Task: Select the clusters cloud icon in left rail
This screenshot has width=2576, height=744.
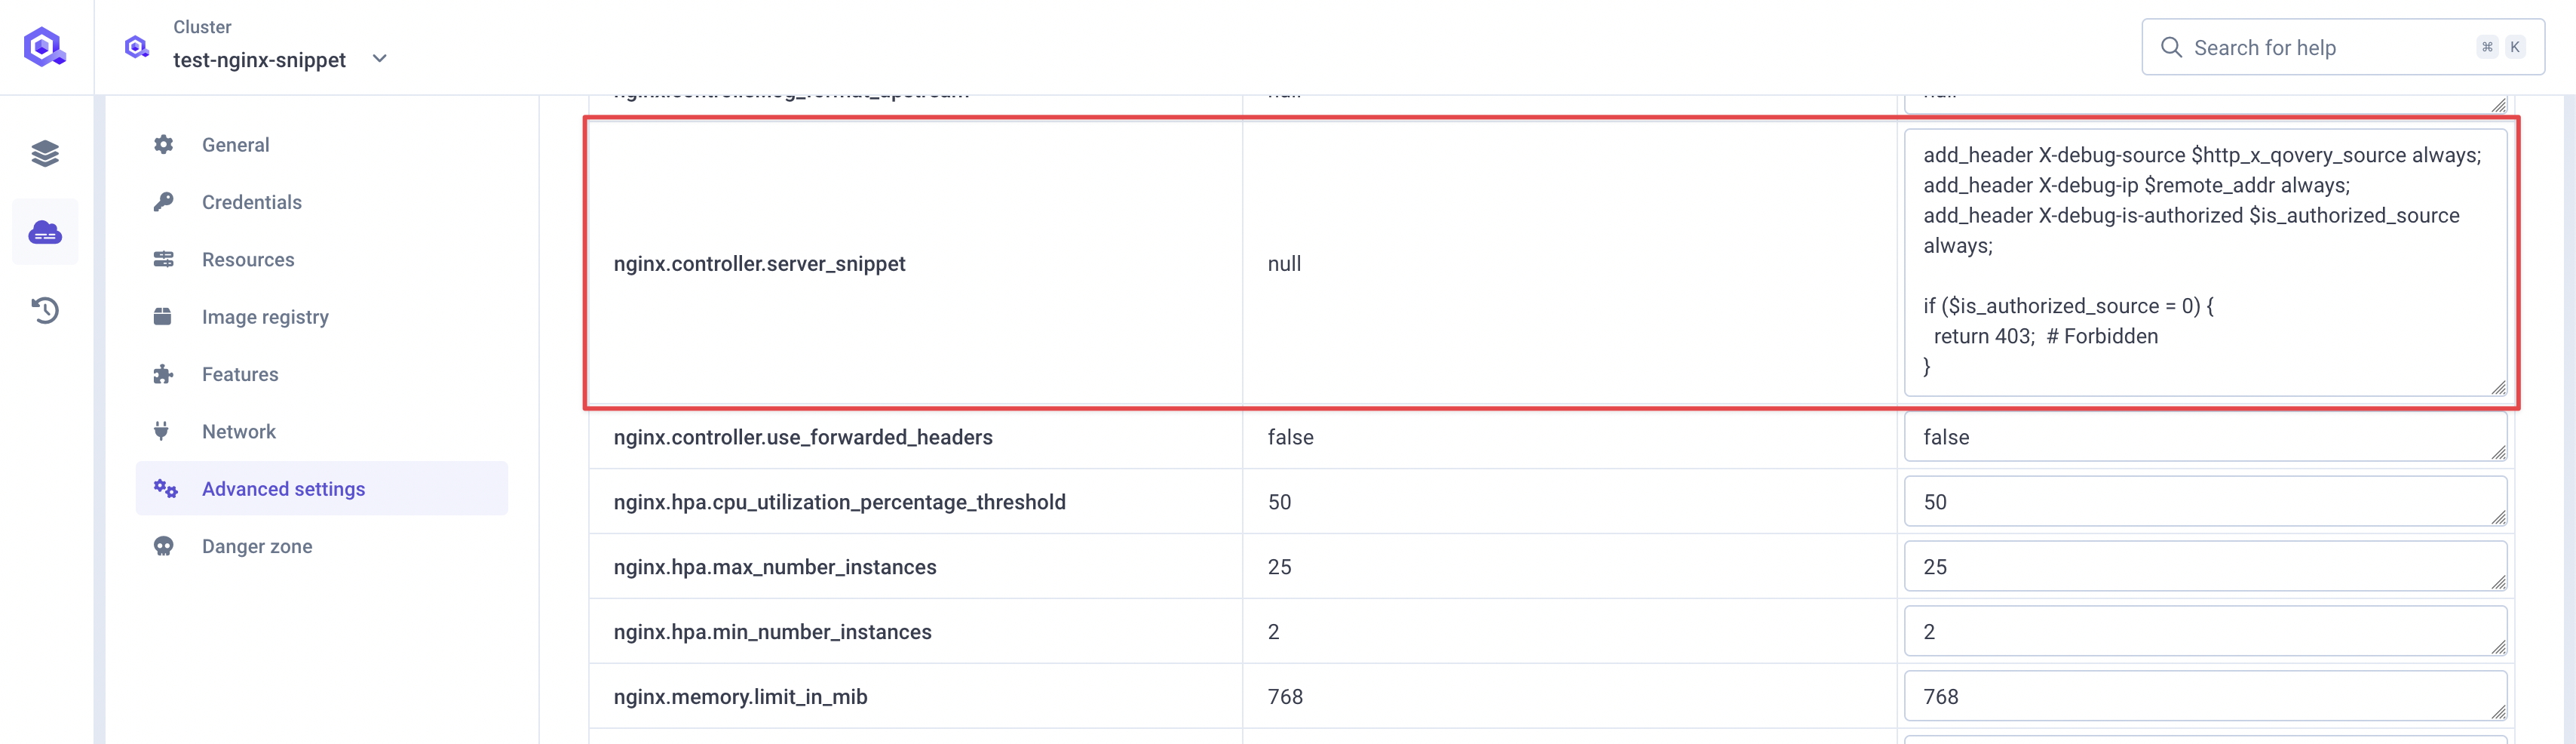Action: point(45,231)
